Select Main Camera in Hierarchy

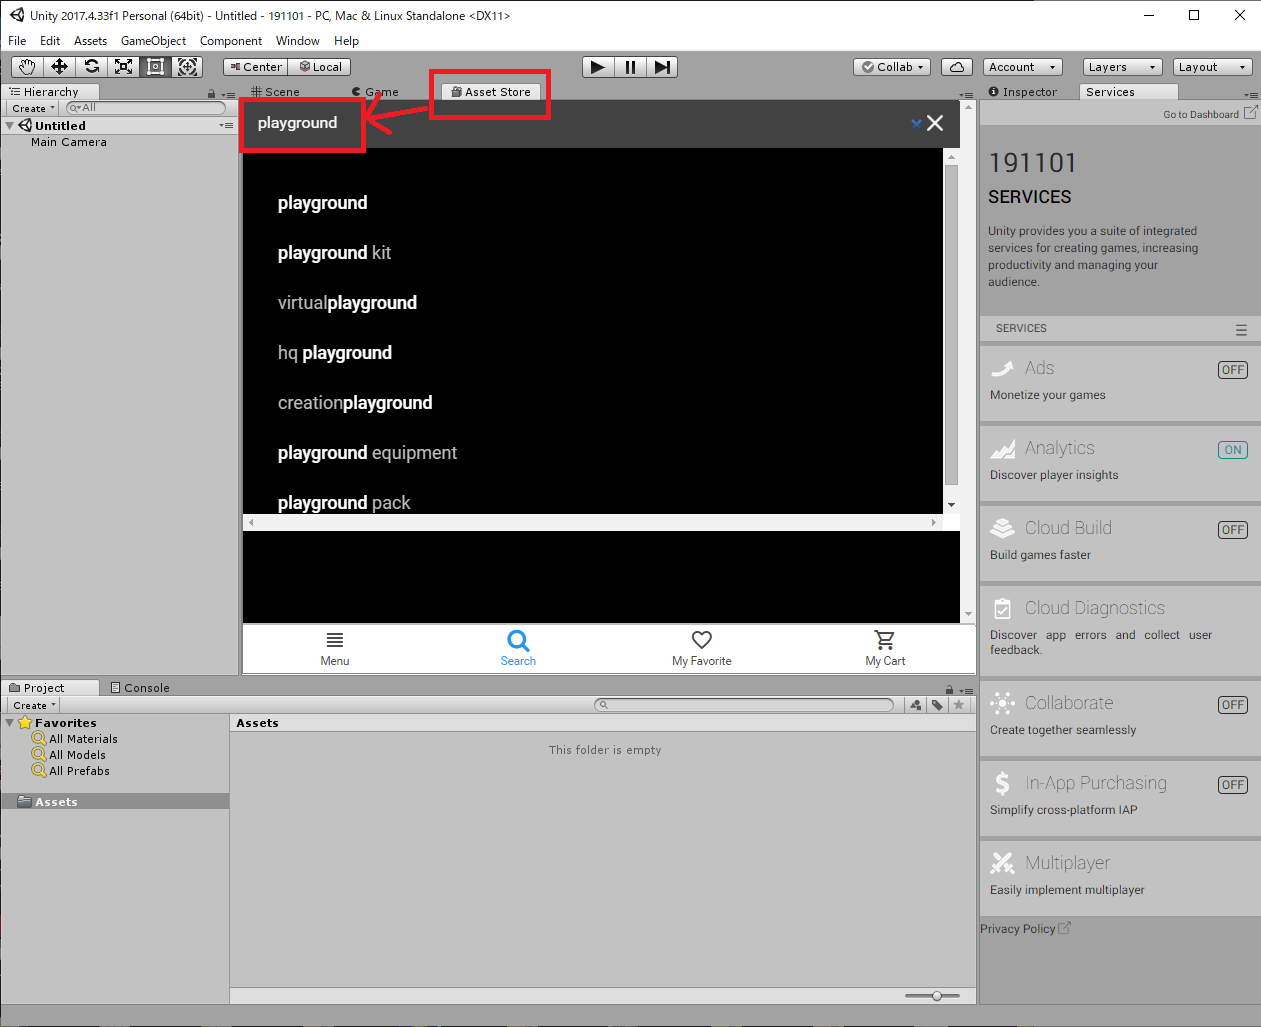point(69,142)
